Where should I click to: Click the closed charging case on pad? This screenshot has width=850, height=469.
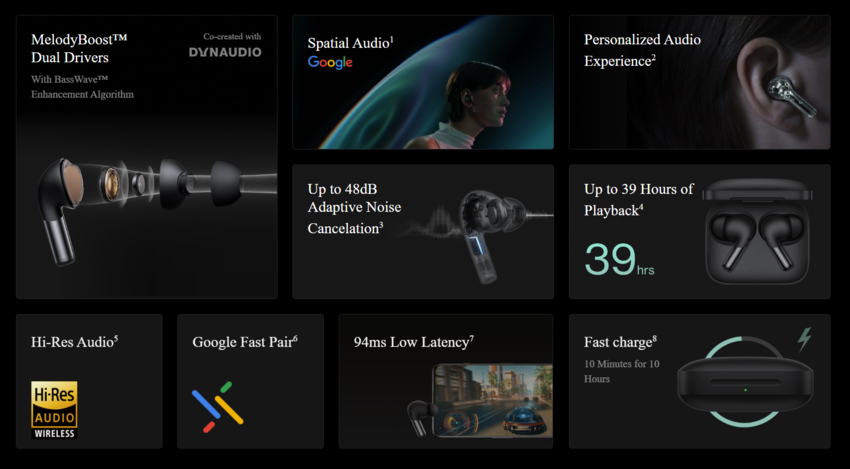(x=747, y=386)
